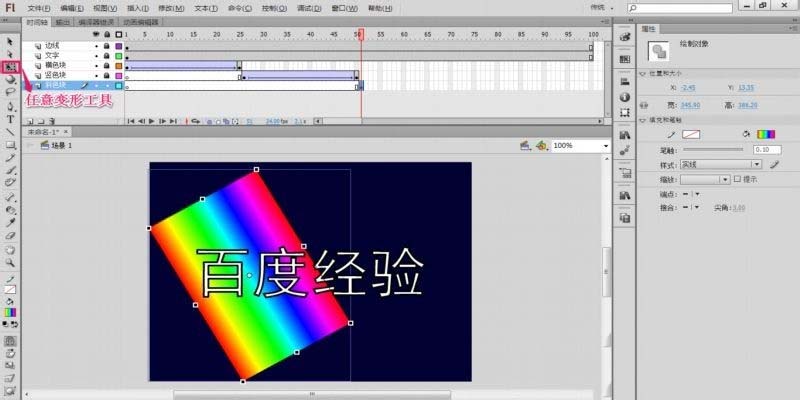Select the Free Transform tool
The width and height of the screenshot is (800, 400).
[10, 67]
